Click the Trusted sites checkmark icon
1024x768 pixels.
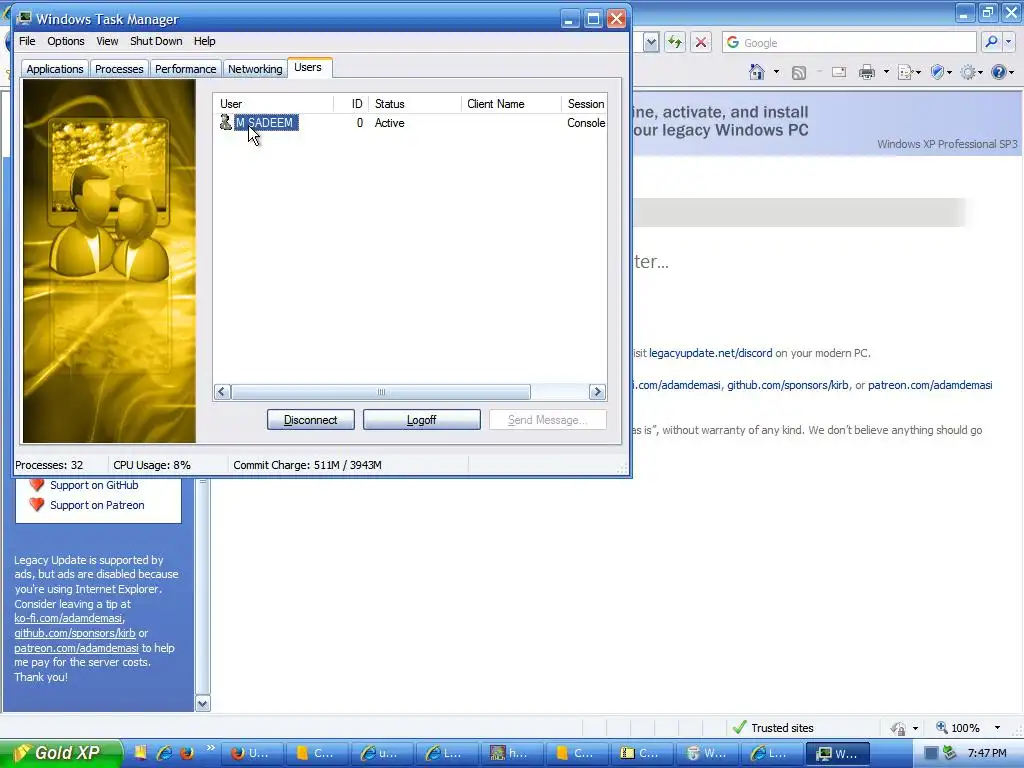pos(739,727)
